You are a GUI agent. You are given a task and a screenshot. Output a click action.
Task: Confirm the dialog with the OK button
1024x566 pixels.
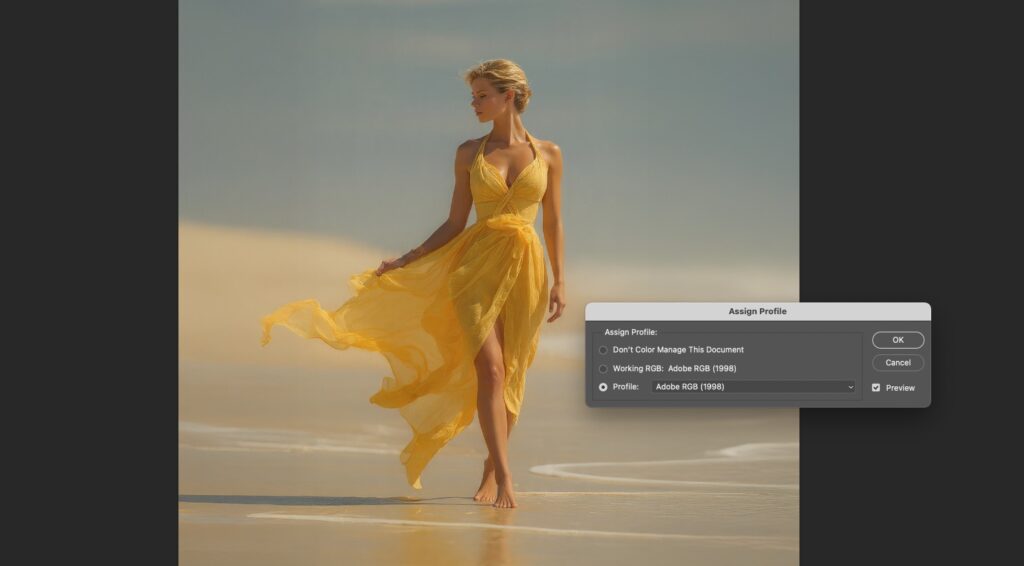(x=897, y=340)
